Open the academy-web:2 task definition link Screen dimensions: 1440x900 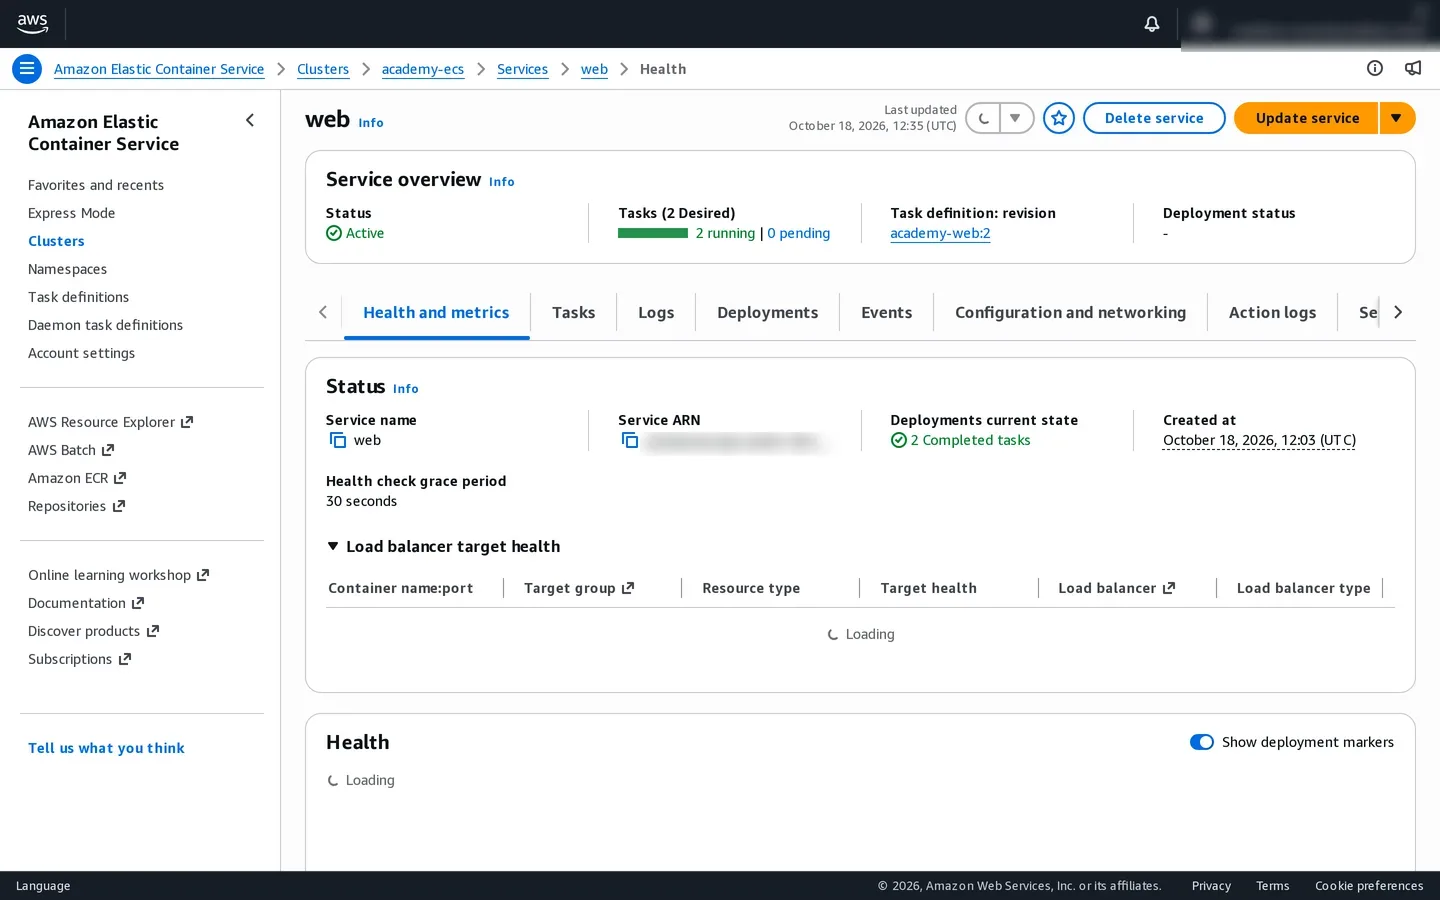coord(940,233)
